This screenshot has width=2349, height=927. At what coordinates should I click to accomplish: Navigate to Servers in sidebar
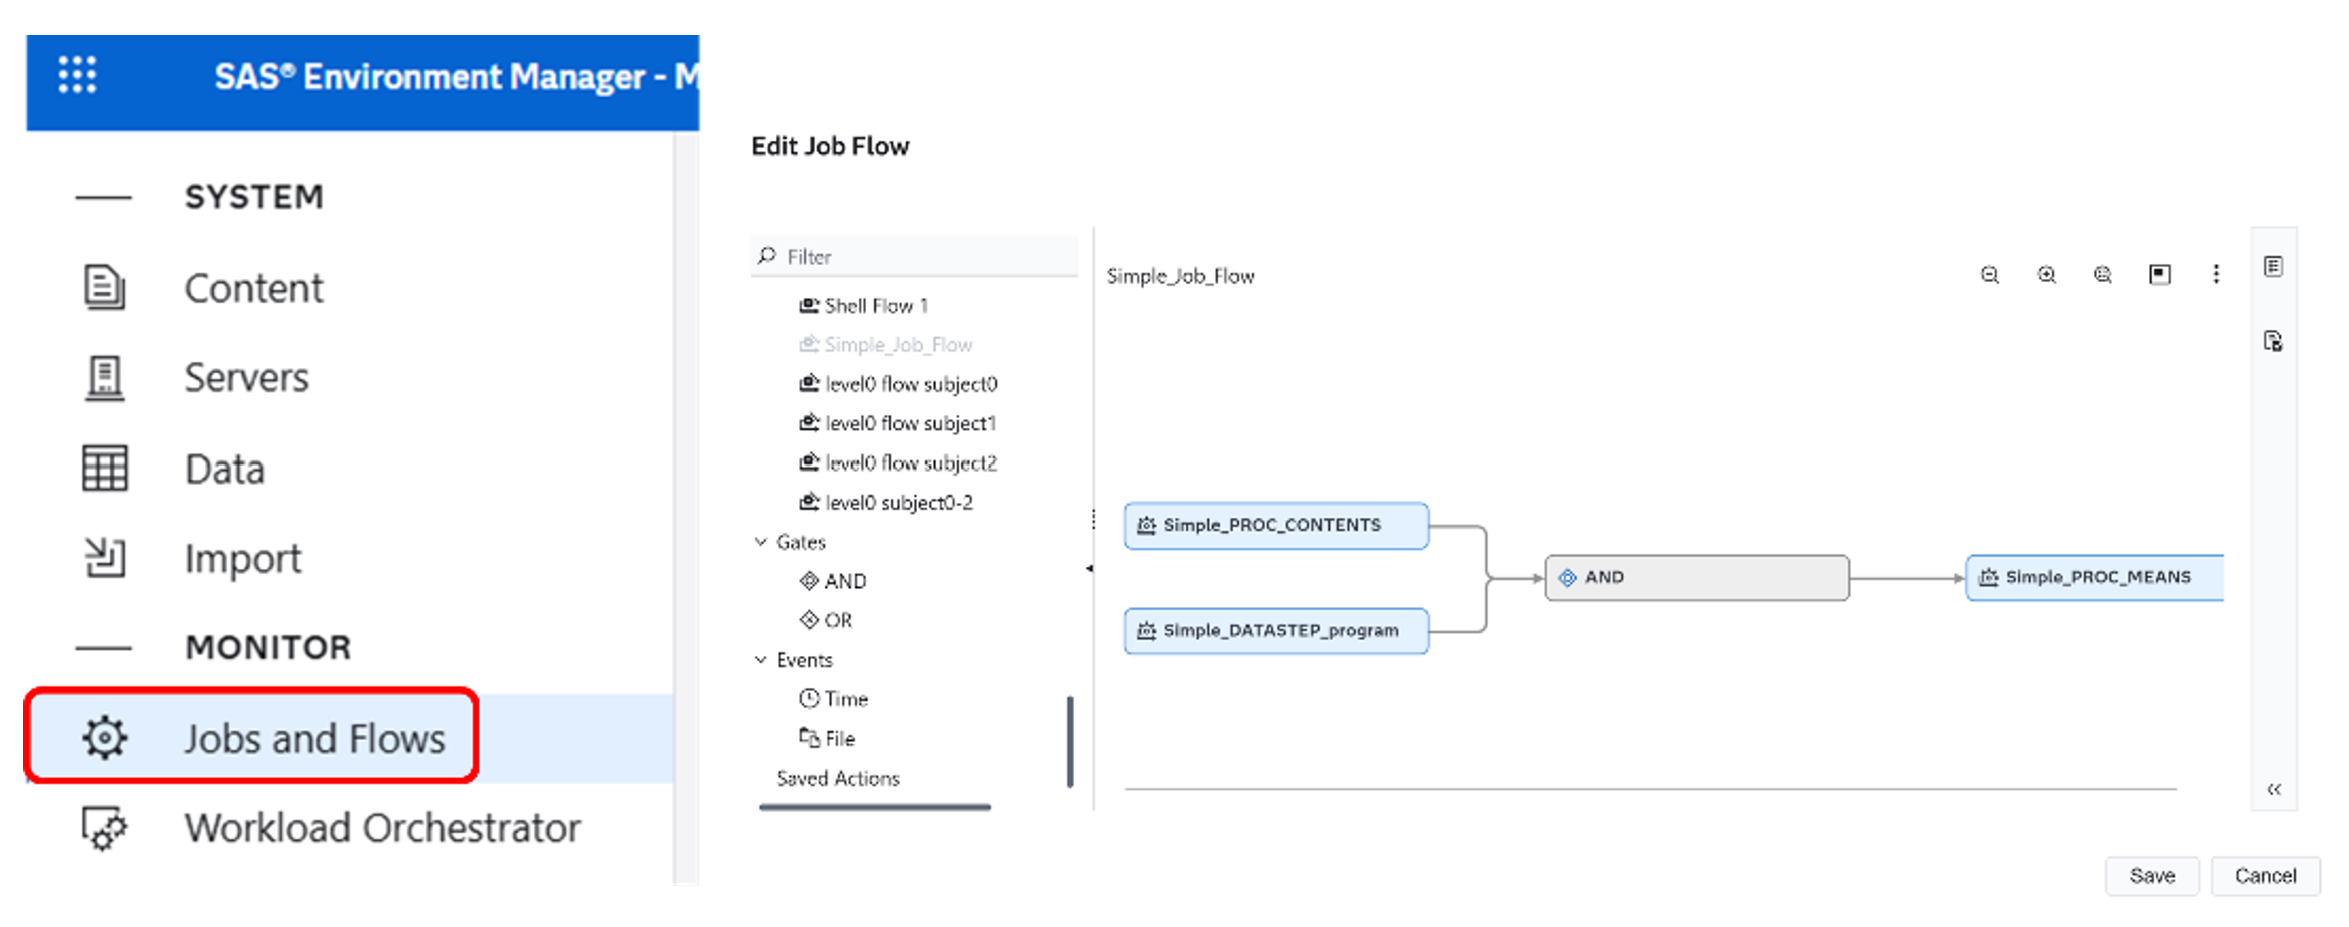coord(246,378)
